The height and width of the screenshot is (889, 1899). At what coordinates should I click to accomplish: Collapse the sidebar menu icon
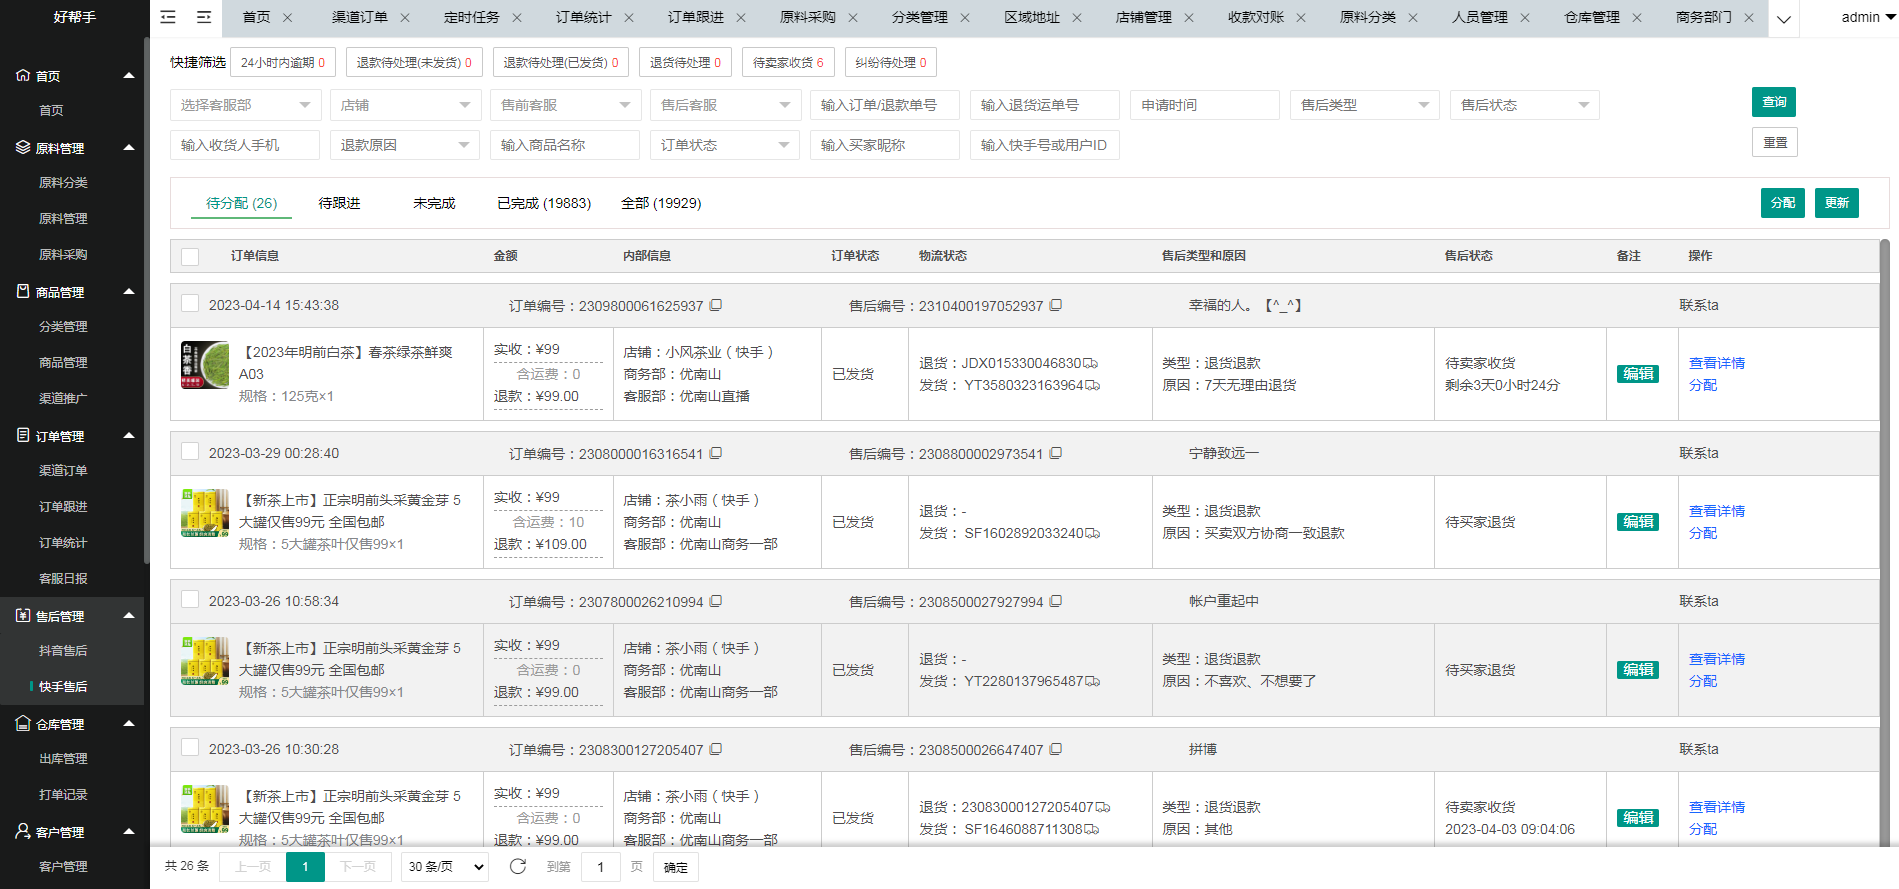coord(168,17)
